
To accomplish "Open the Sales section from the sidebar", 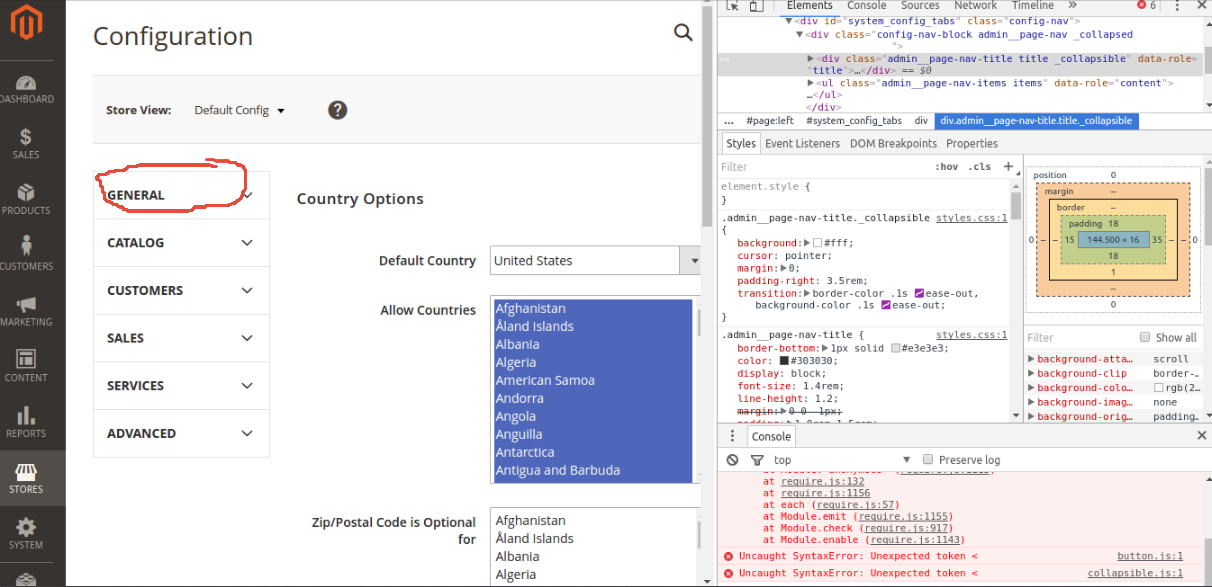I will tap(28, 135).
